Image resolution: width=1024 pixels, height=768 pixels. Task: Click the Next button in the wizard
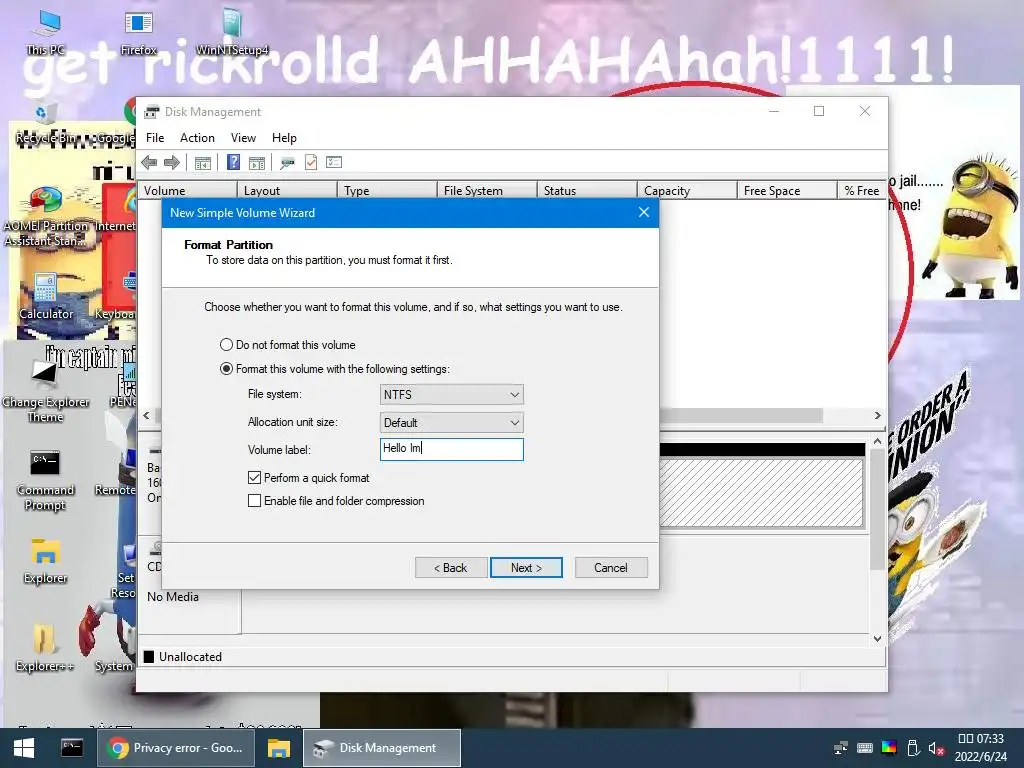coord(526,568)
